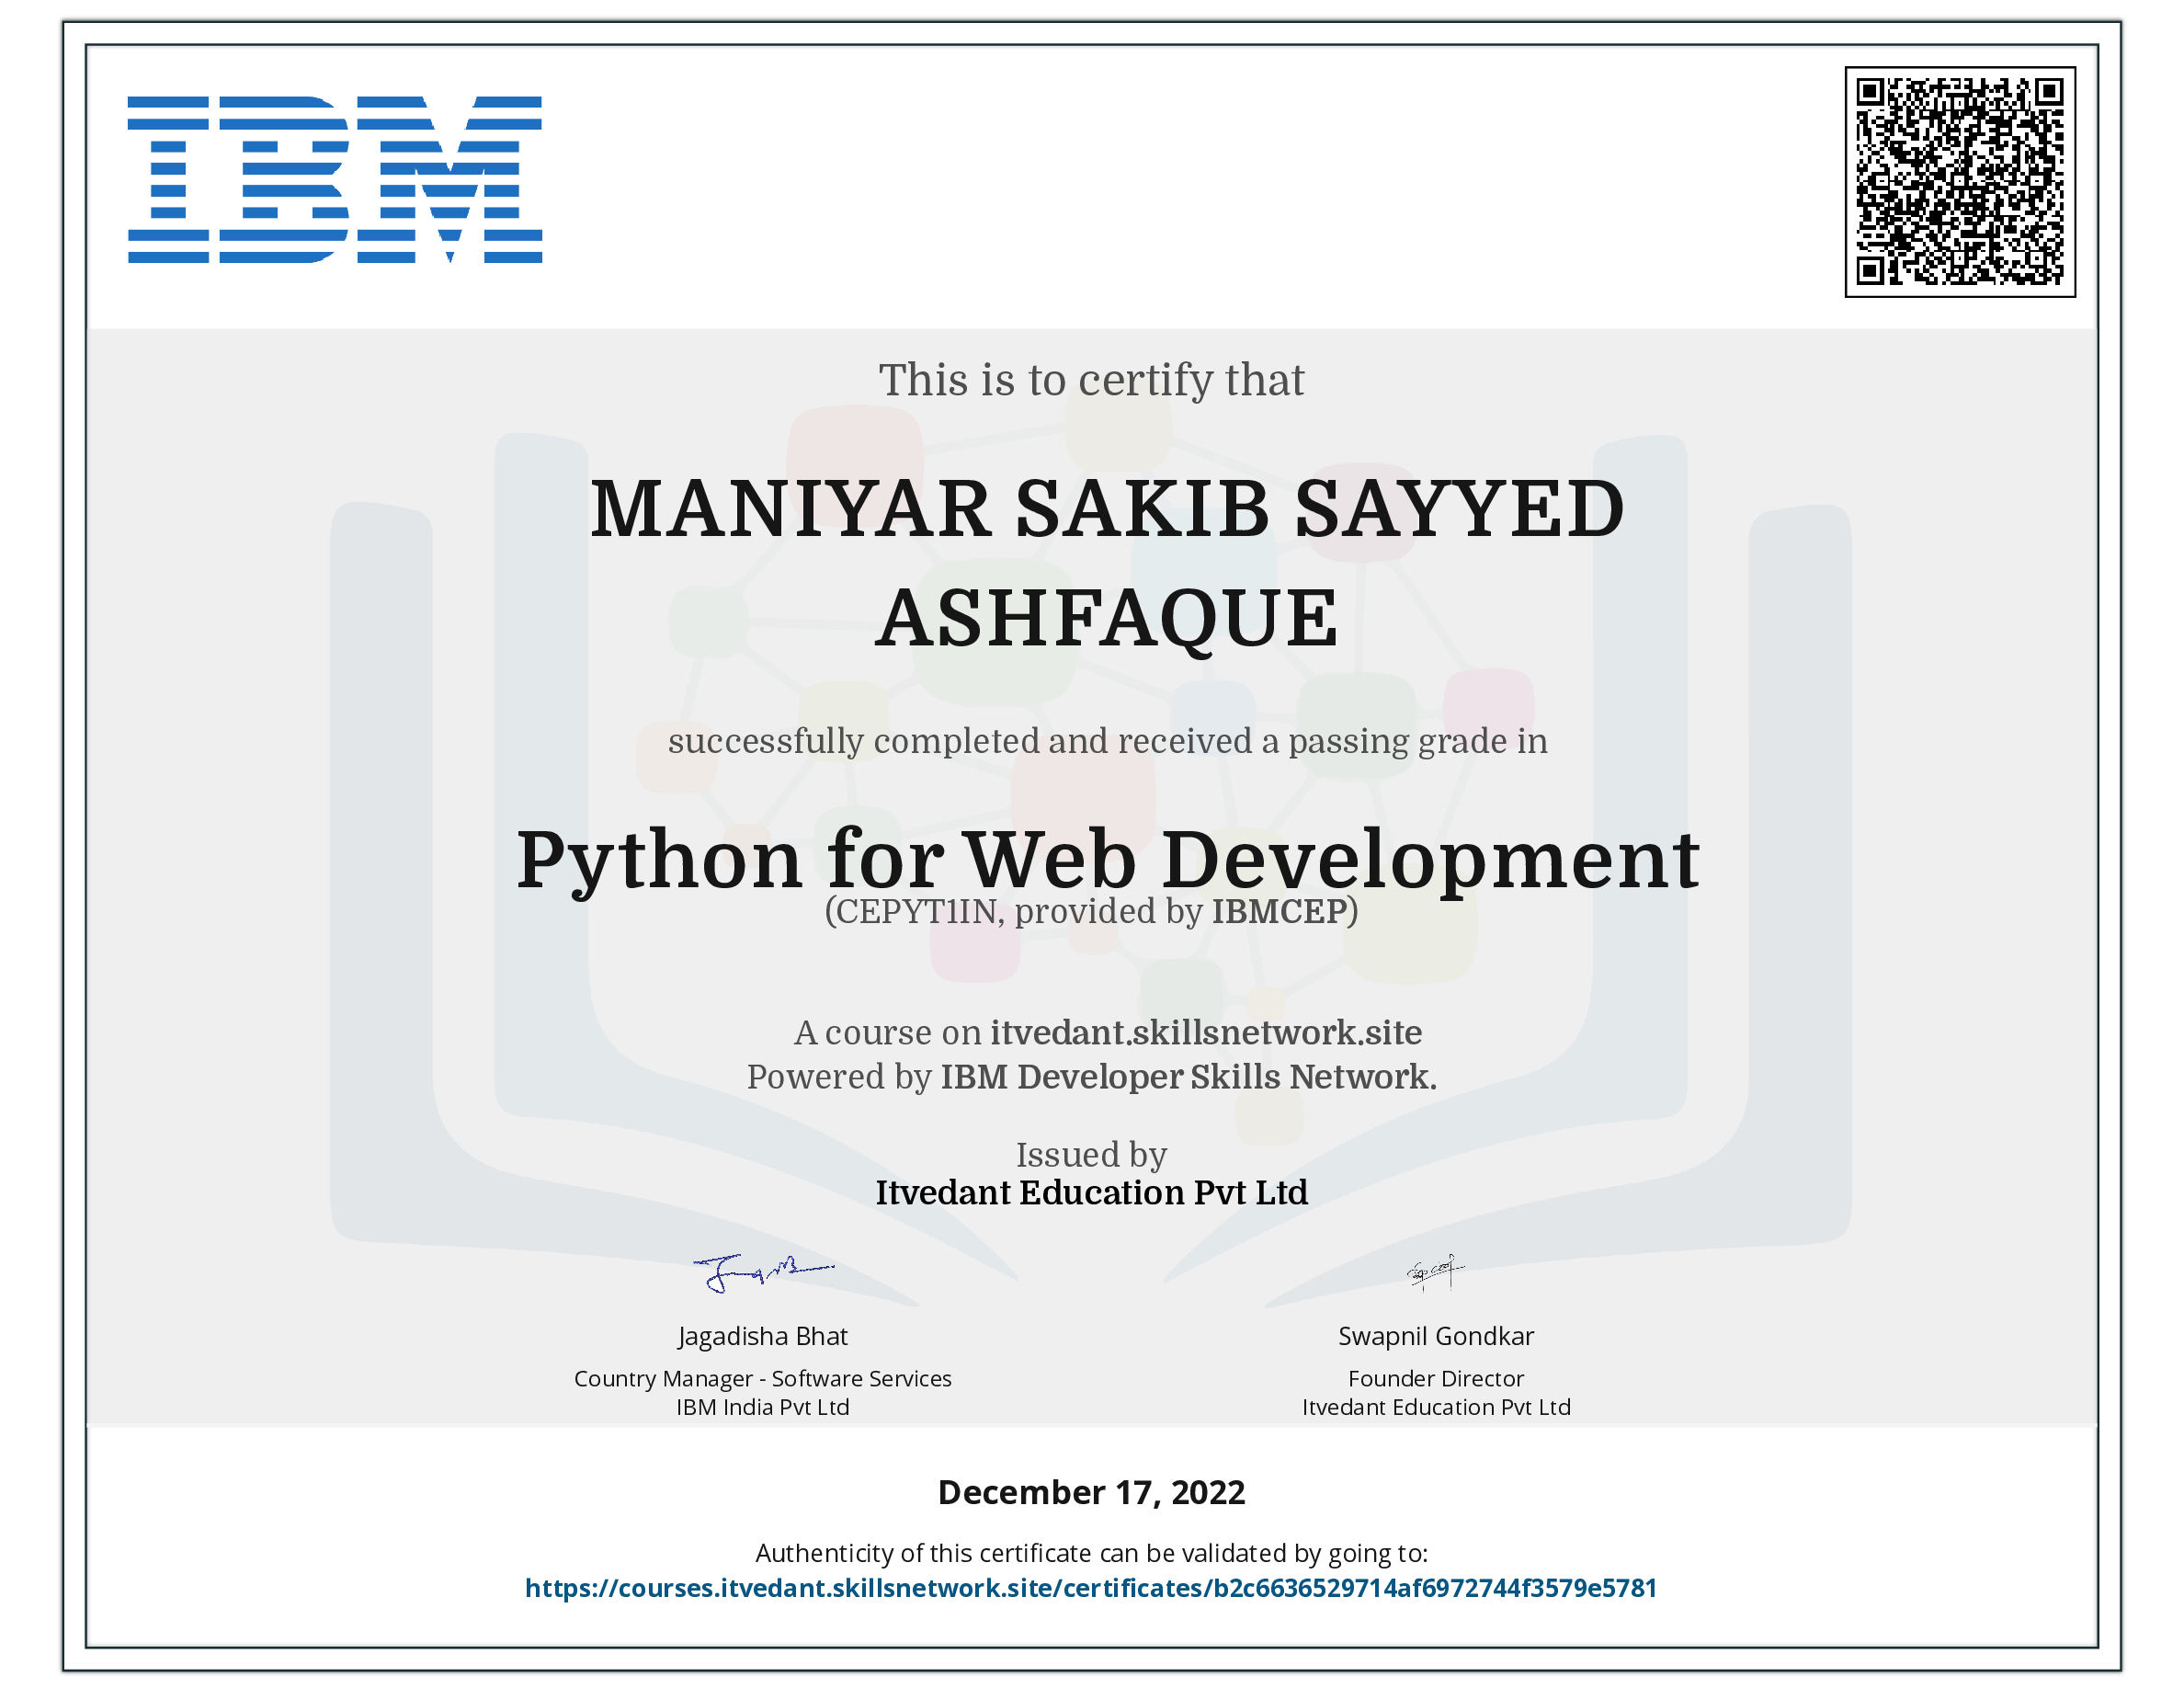Click the top-right QR code border

pyautogui.click(x=1960, y=70)
